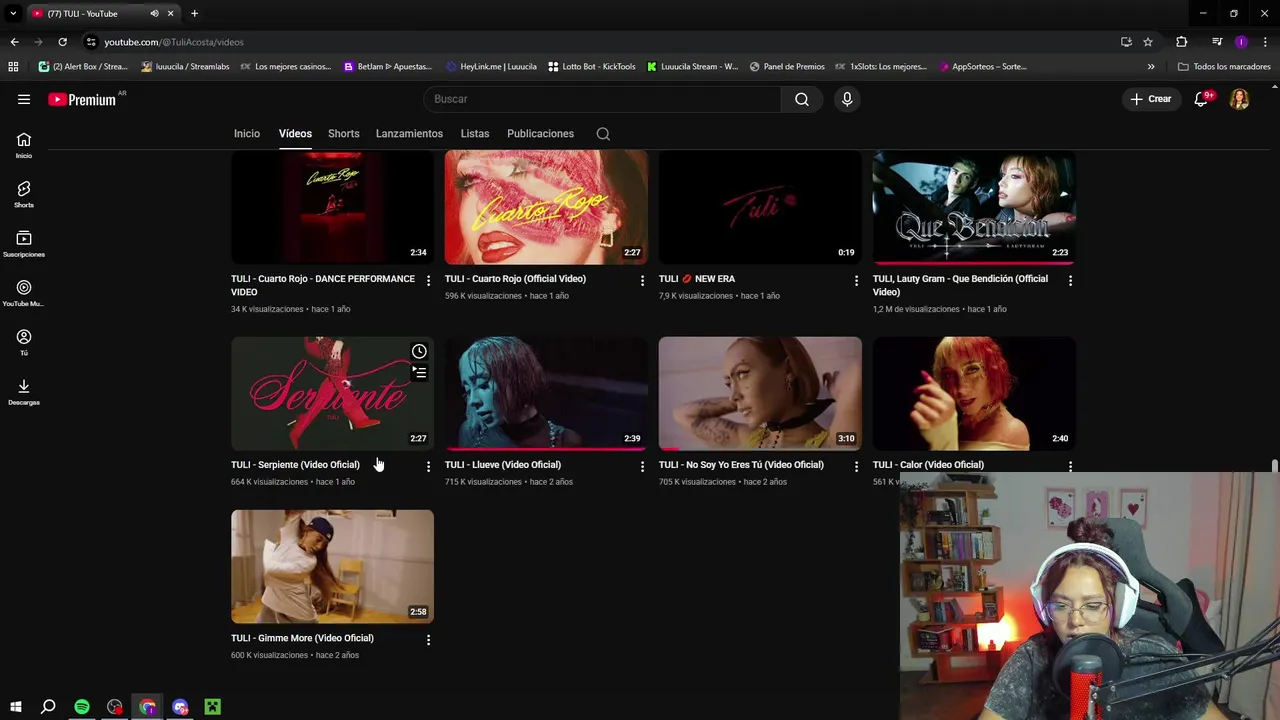Viewport: 1280px width, 720px height.
Task: Open the notifications bell
Action: tap(1202, 99)
